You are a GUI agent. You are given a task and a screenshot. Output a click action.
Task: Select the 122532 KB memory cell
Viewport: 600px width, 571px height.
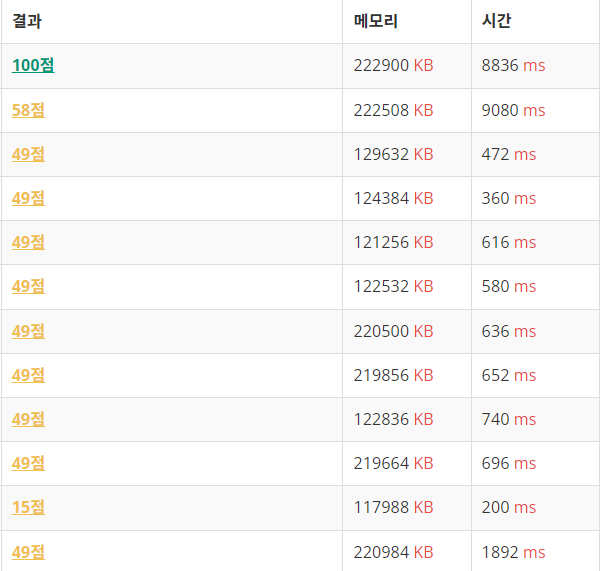pos(407,287)
